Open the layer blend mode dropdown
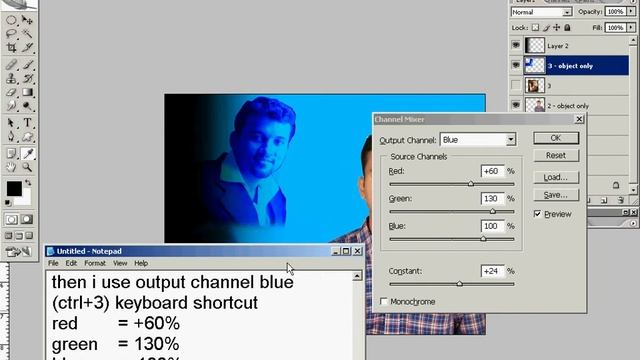Image resolution: width=640 pixels, height=360 pixels. (567, 12)
